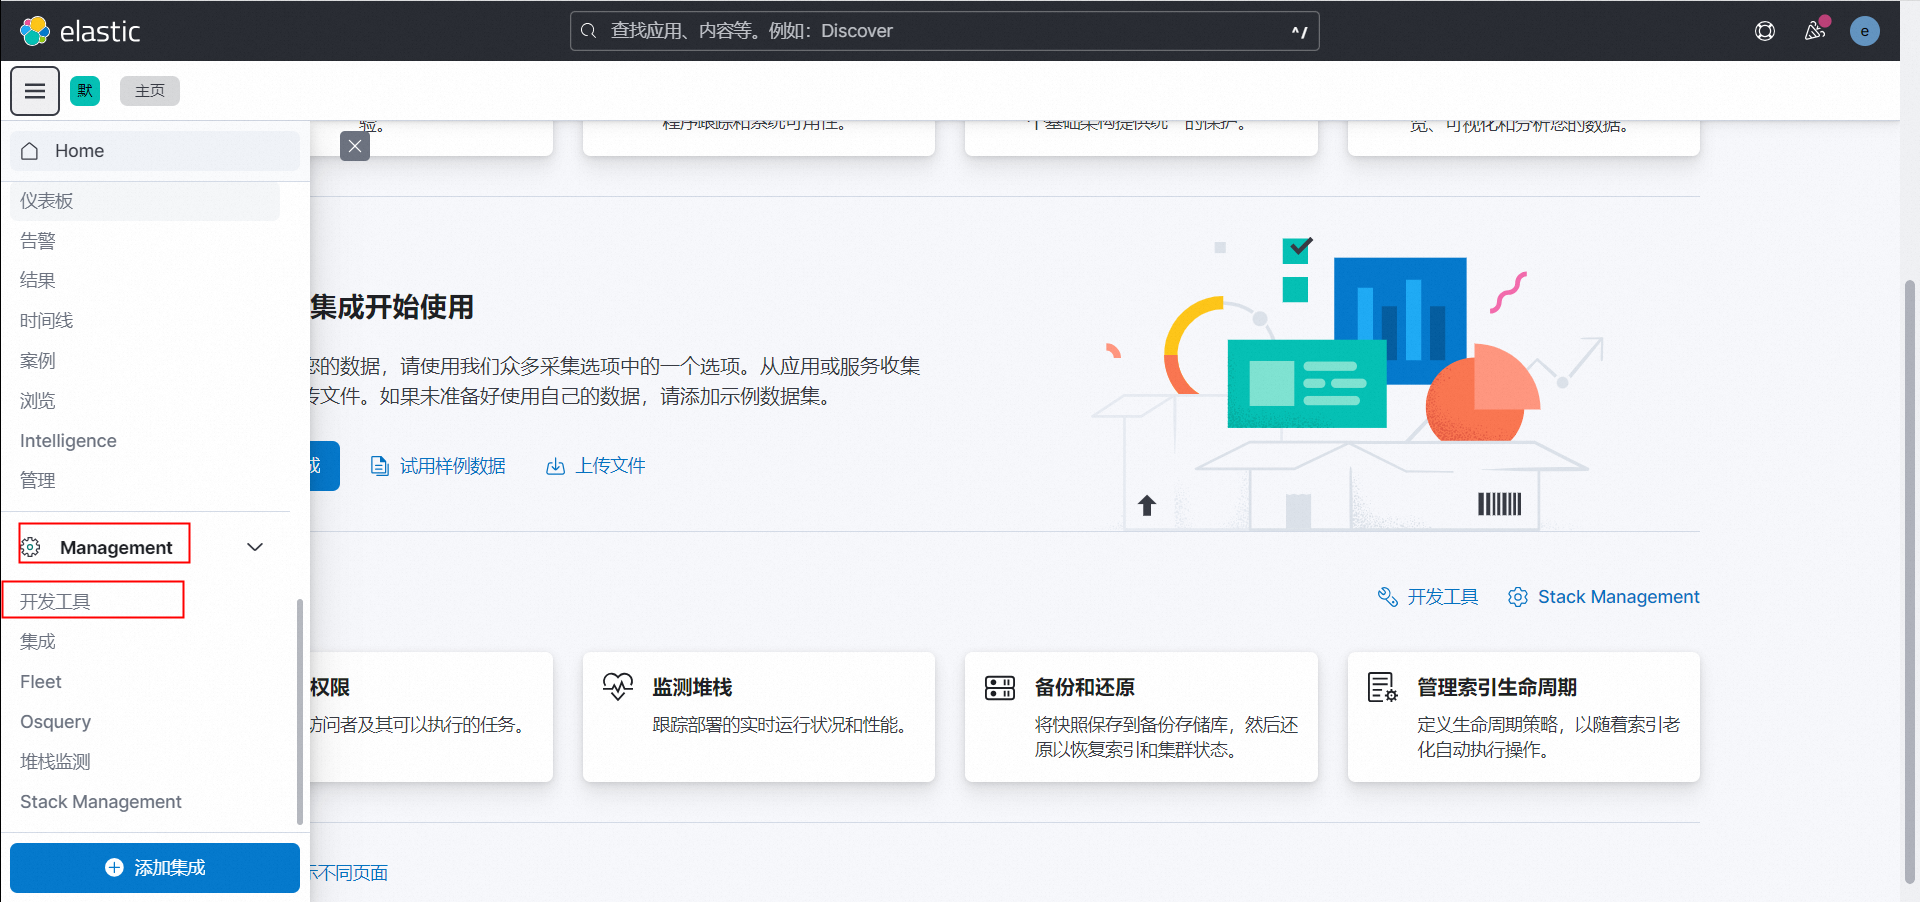Open Osquery under Management
Screen dimensions: 1920x902
click(x=55, y=722)
